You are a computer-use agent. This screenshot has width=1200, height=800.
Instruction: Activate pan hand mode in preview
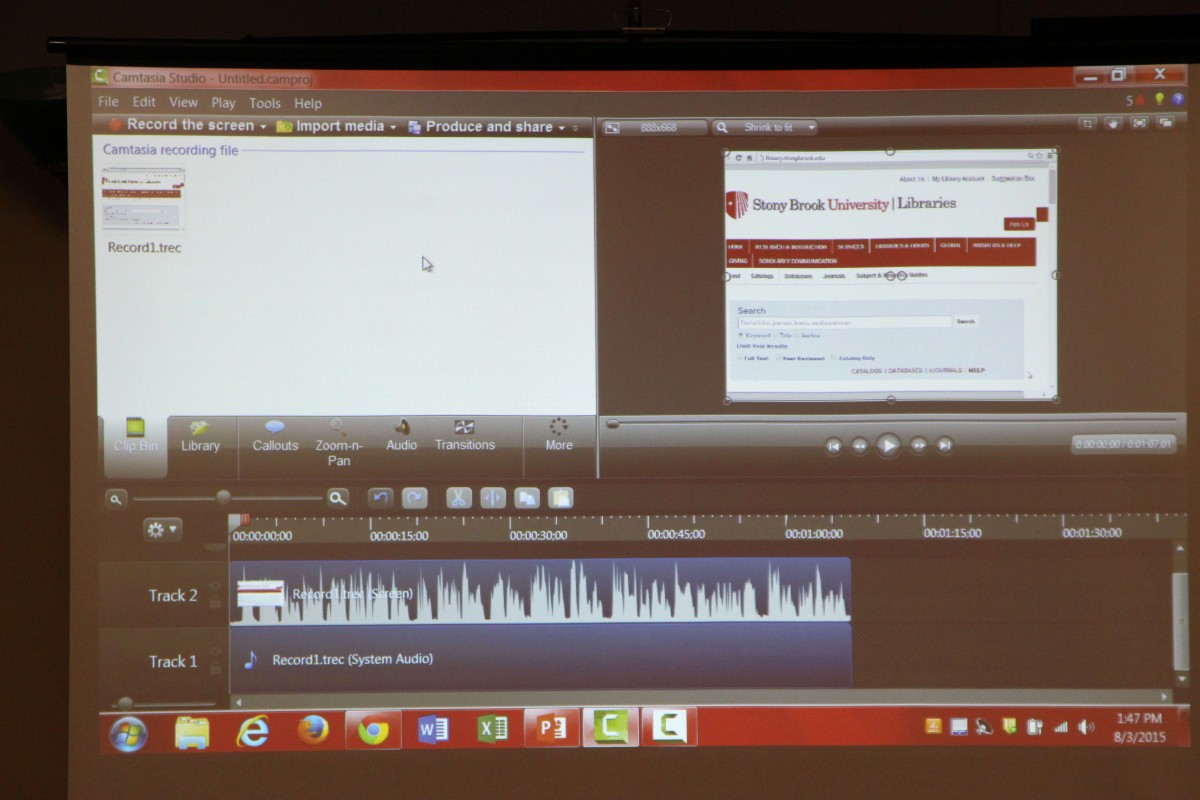(x=1114, y=124)
